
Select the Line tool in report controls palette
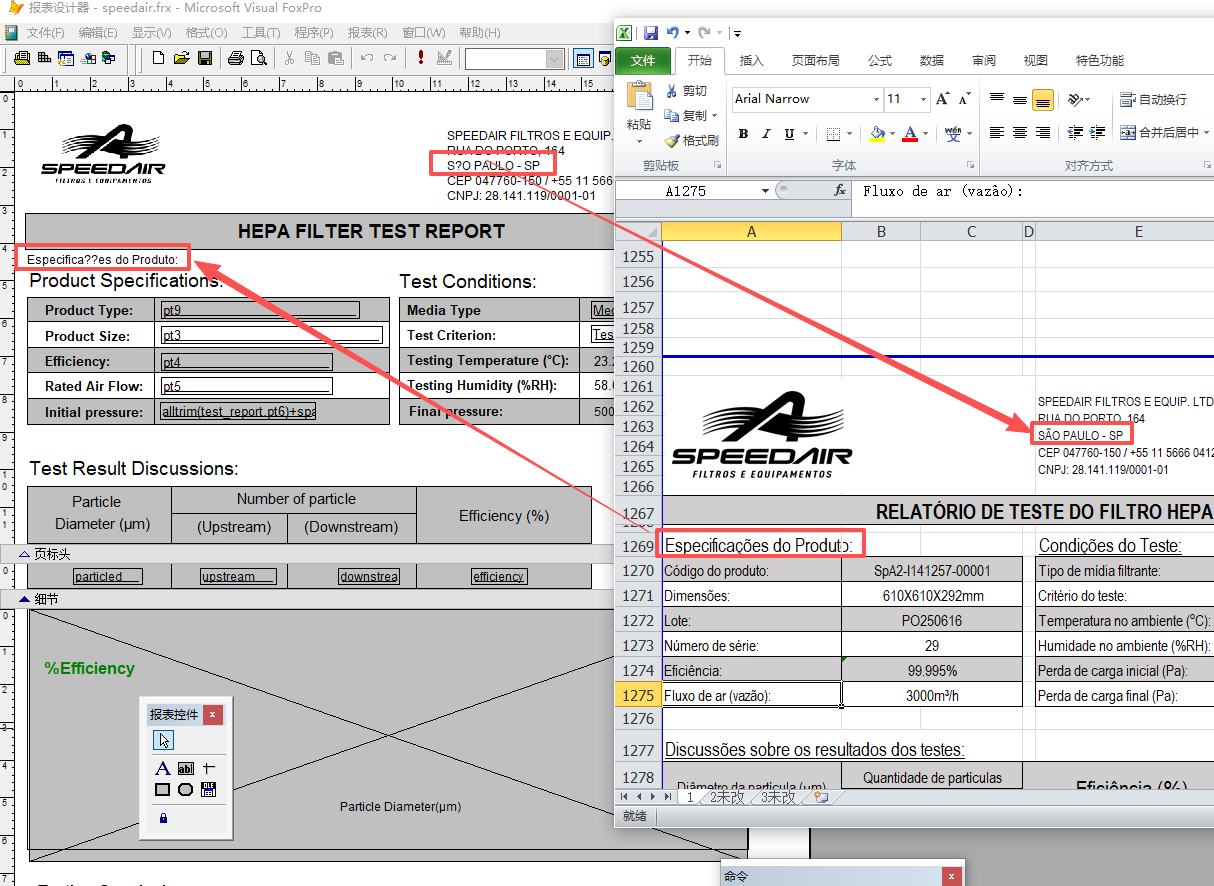click(209, 768)
